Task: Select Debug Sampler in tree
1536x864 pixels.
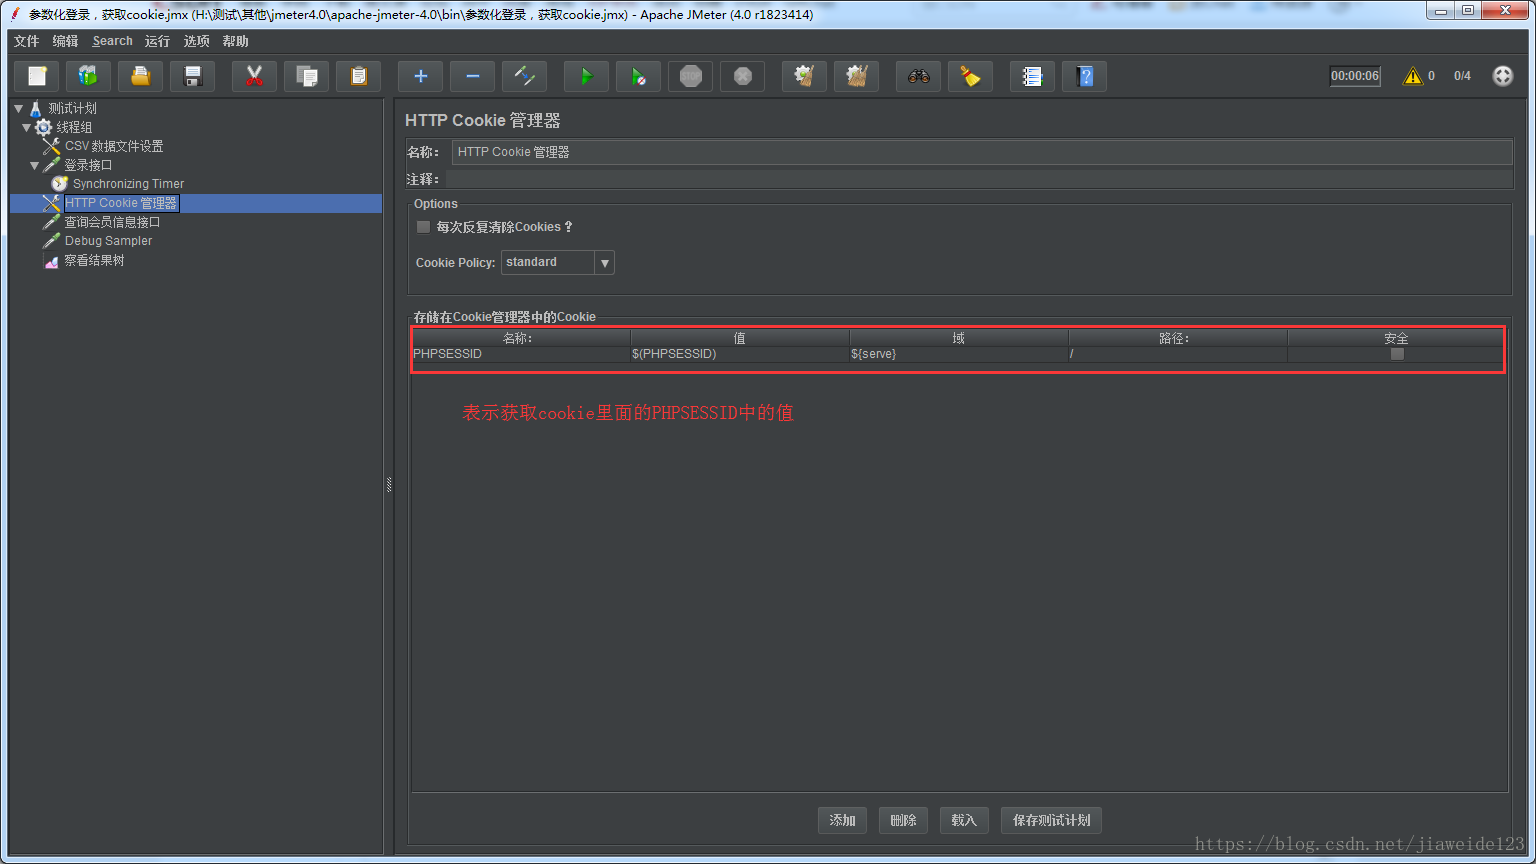Action: click(x=108, y=241)
